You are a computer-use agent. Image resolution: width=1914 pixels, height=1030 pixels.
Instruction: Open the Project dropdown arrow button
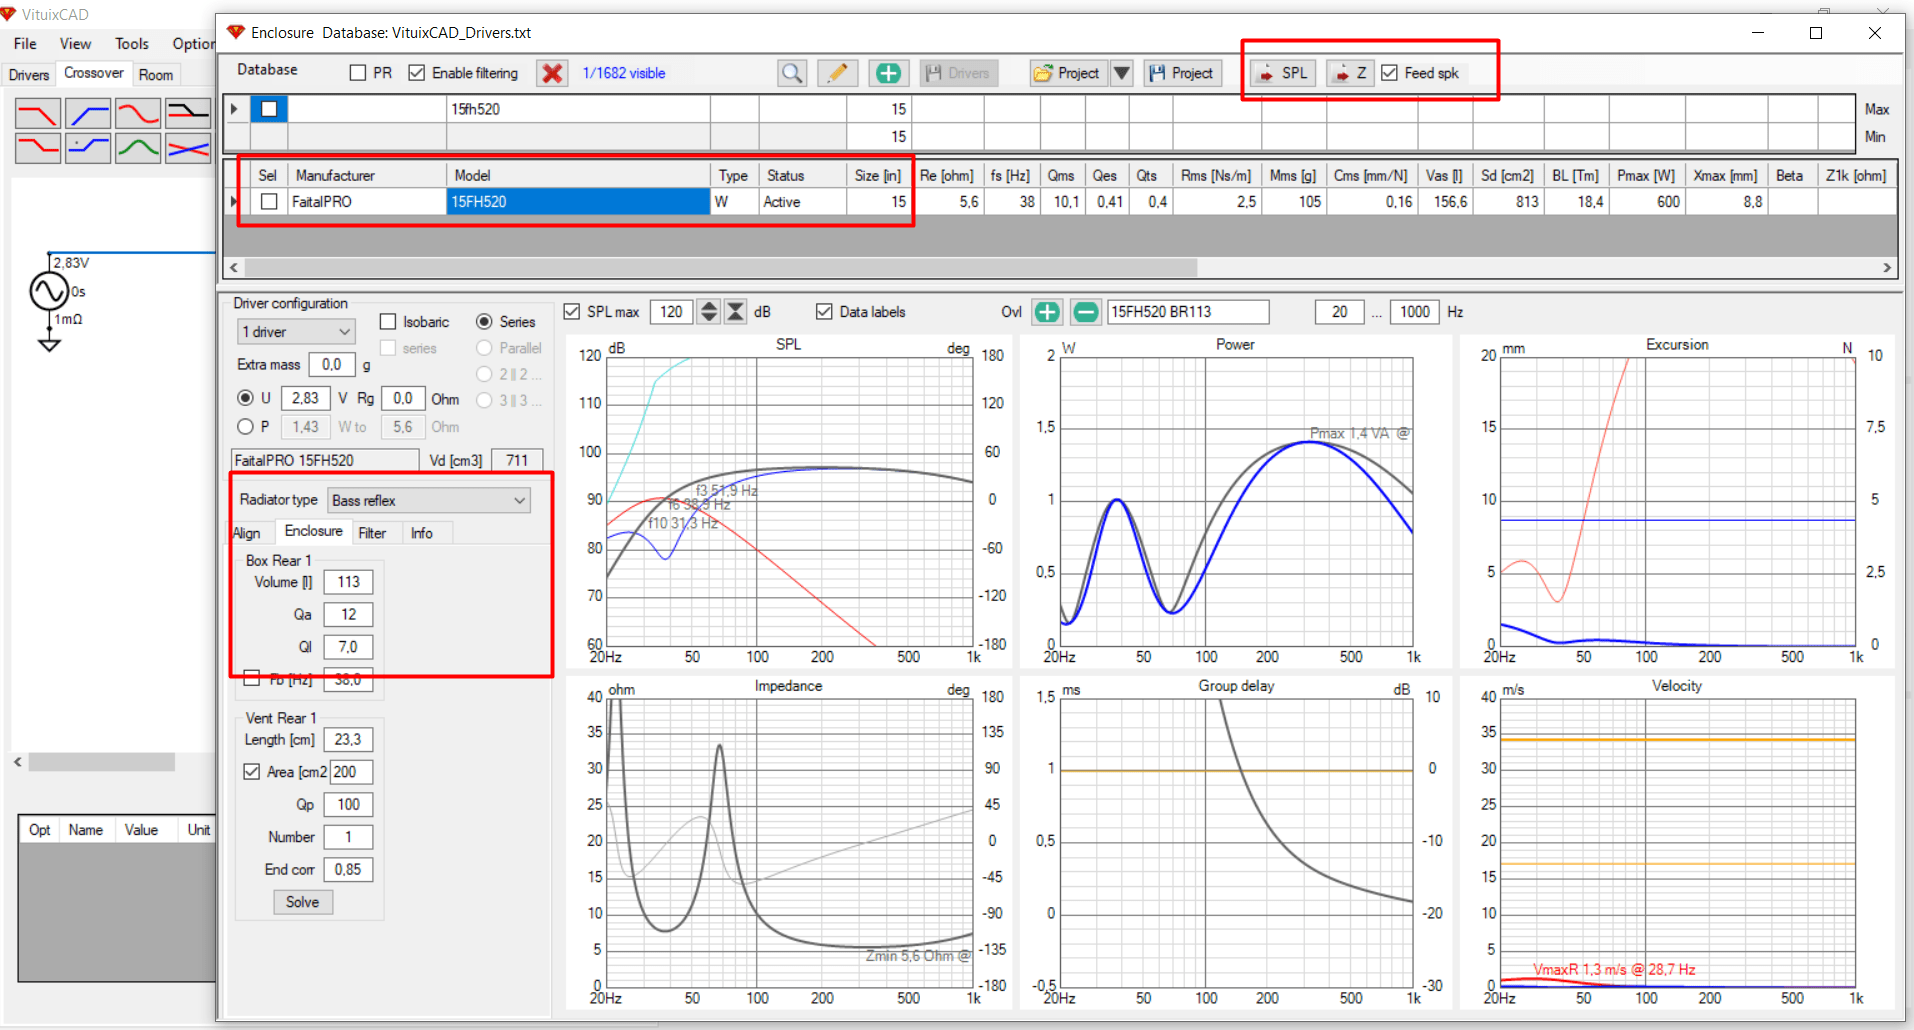(1122, 73)
